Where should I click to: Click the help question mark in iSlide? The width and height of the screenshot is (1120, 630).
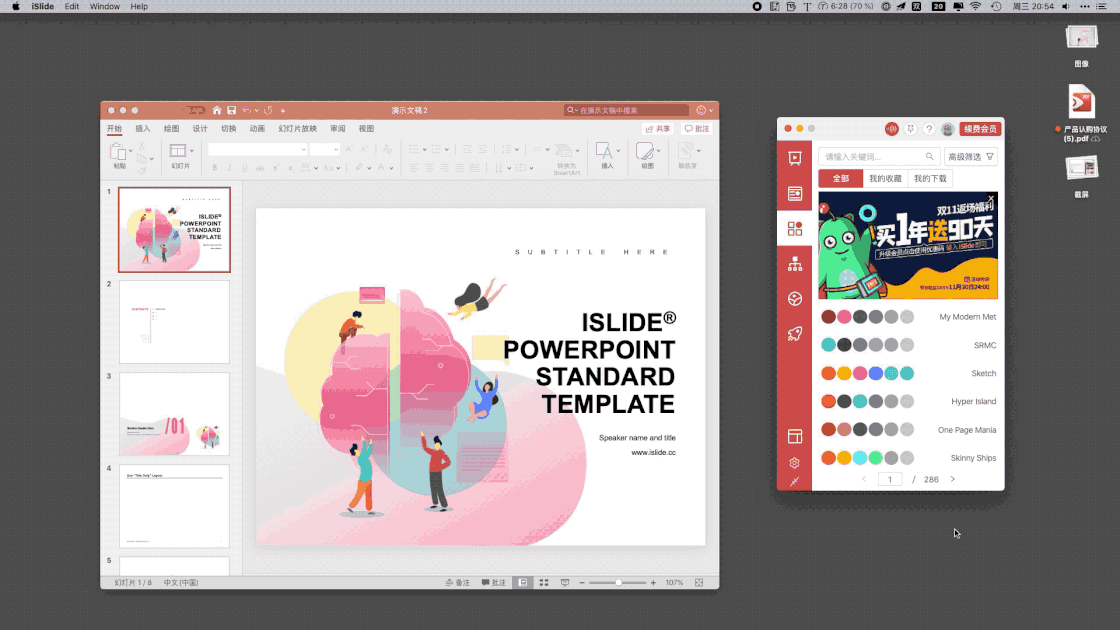point(929,129)
